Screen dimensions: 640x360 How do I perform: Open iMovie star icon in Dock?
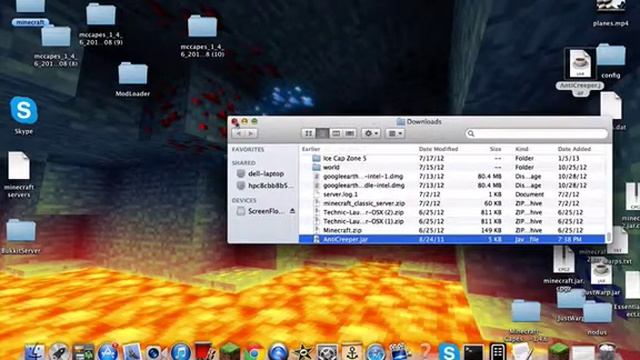303,352
